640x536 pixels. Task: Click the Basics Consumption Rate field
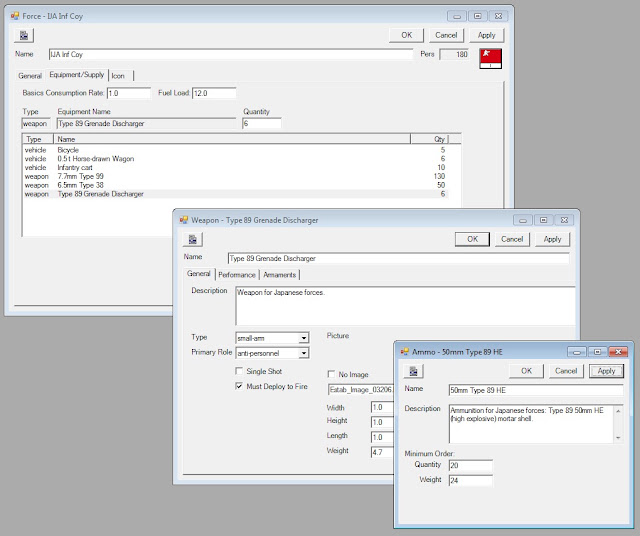tap(129, 93)
